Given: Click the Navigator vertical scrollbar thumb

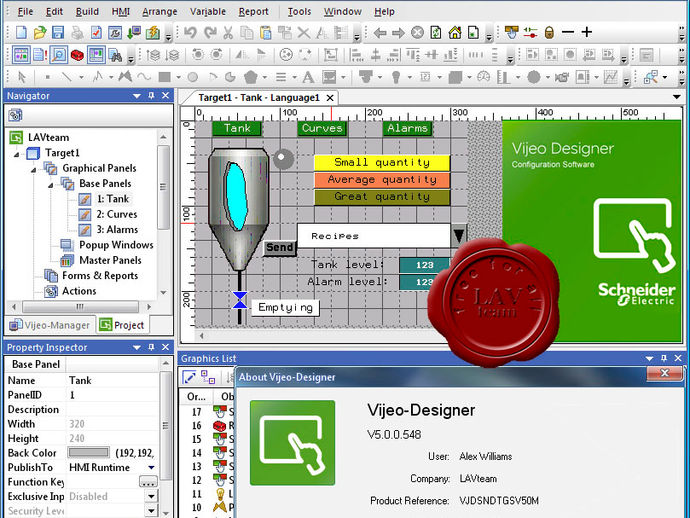Looking at the screenshot, I should coord(163,187).
